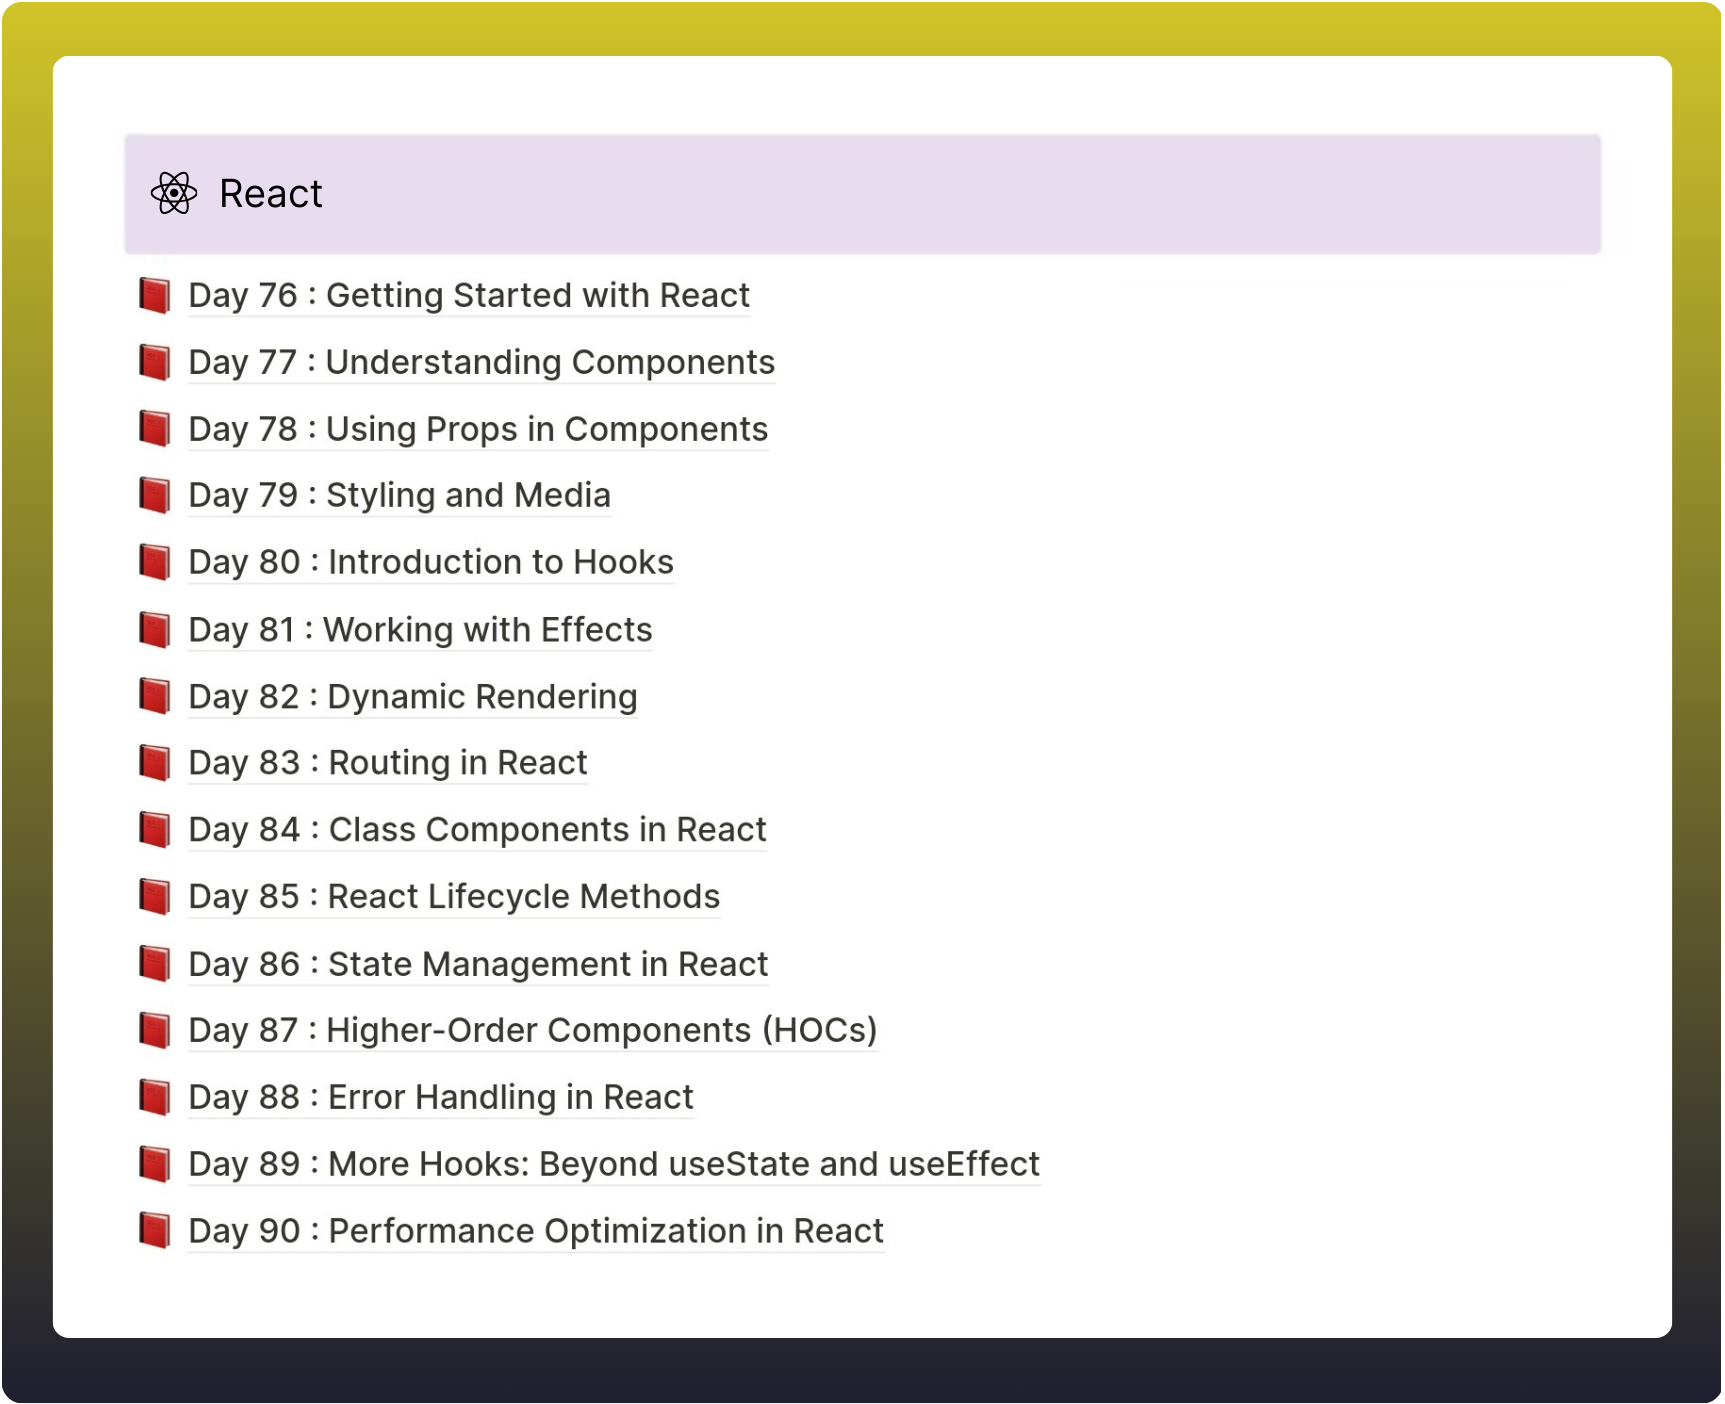Open Day 76: Getting Started with React

469,296
